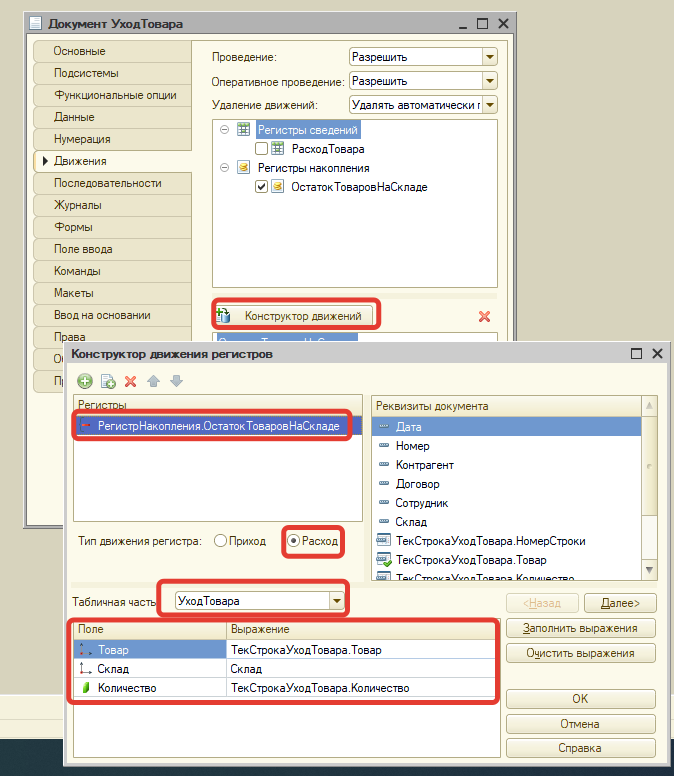Open the Движения tab

(x=112, y=161)
